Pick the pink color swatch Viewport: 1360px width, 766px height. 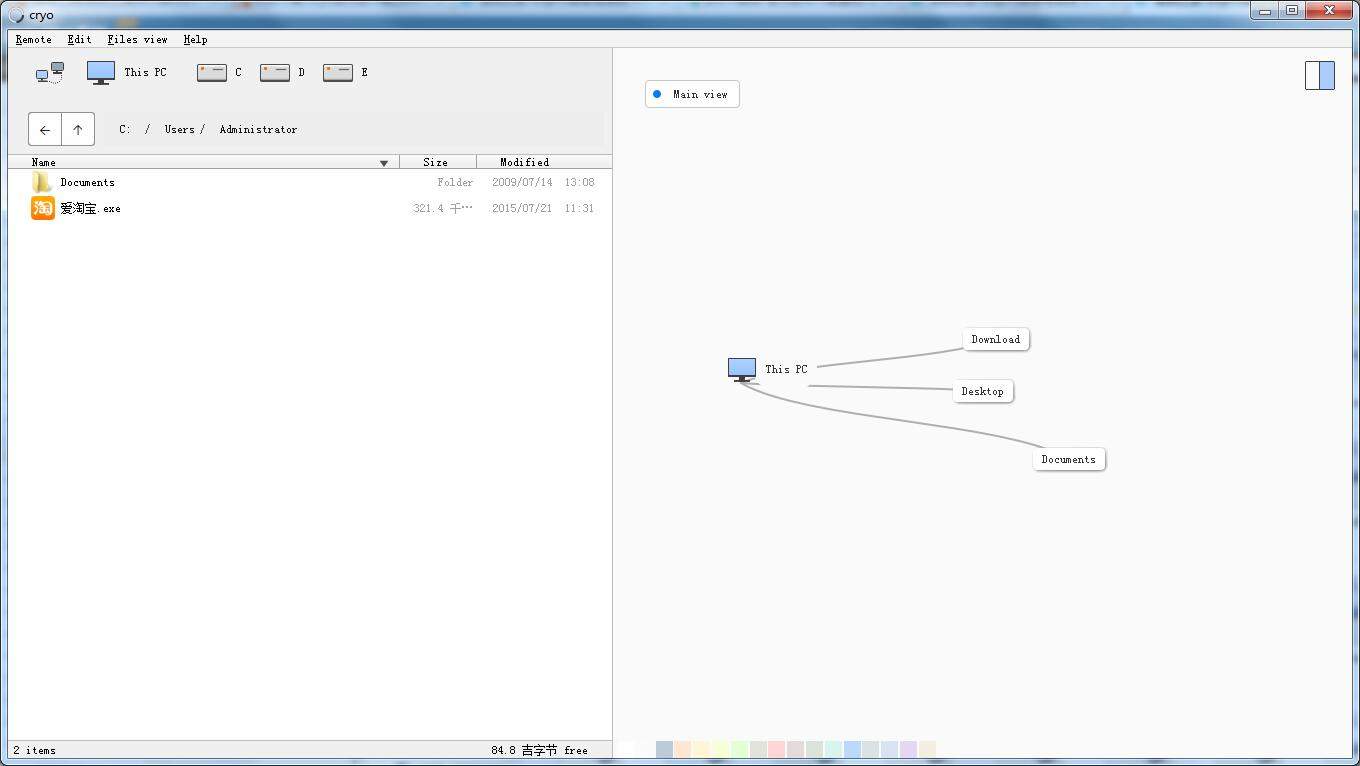click(776, 749)
